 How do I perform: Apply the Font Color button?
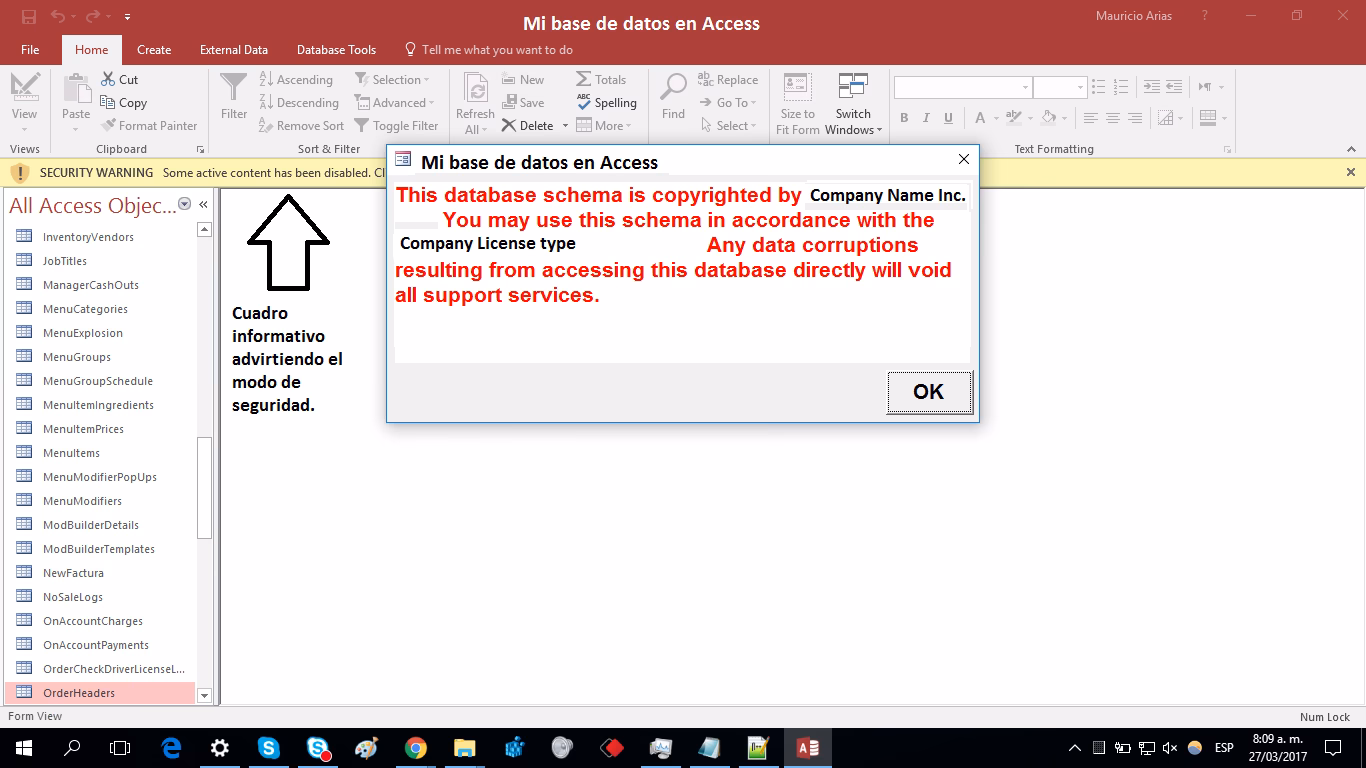point(980,118)
